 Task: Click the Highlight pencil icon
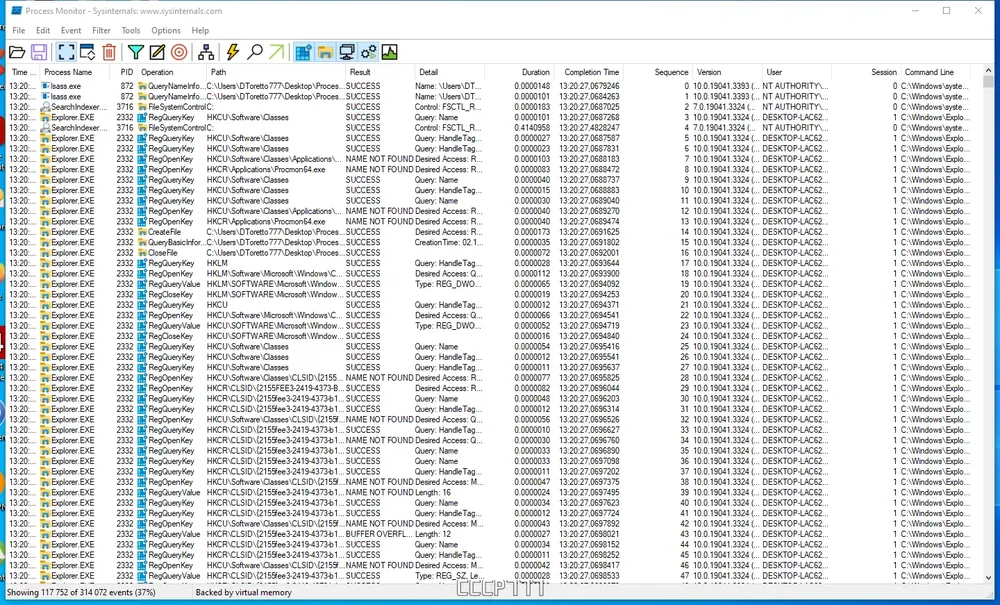click(157, 52)
